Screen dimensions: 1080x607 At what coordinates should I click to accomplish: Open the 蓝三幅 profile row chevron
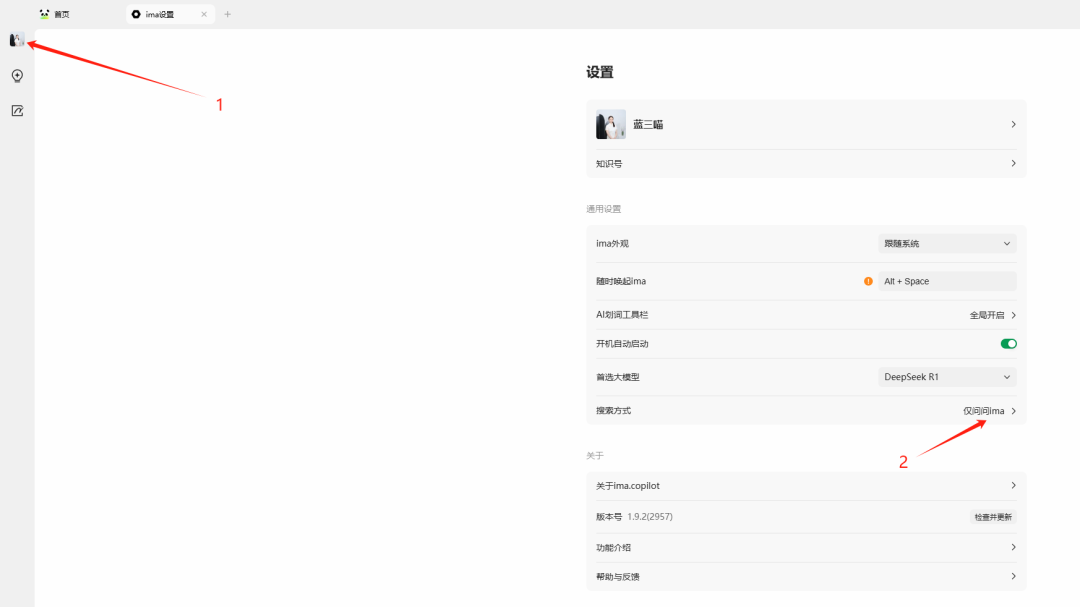tap(1013, 125)
